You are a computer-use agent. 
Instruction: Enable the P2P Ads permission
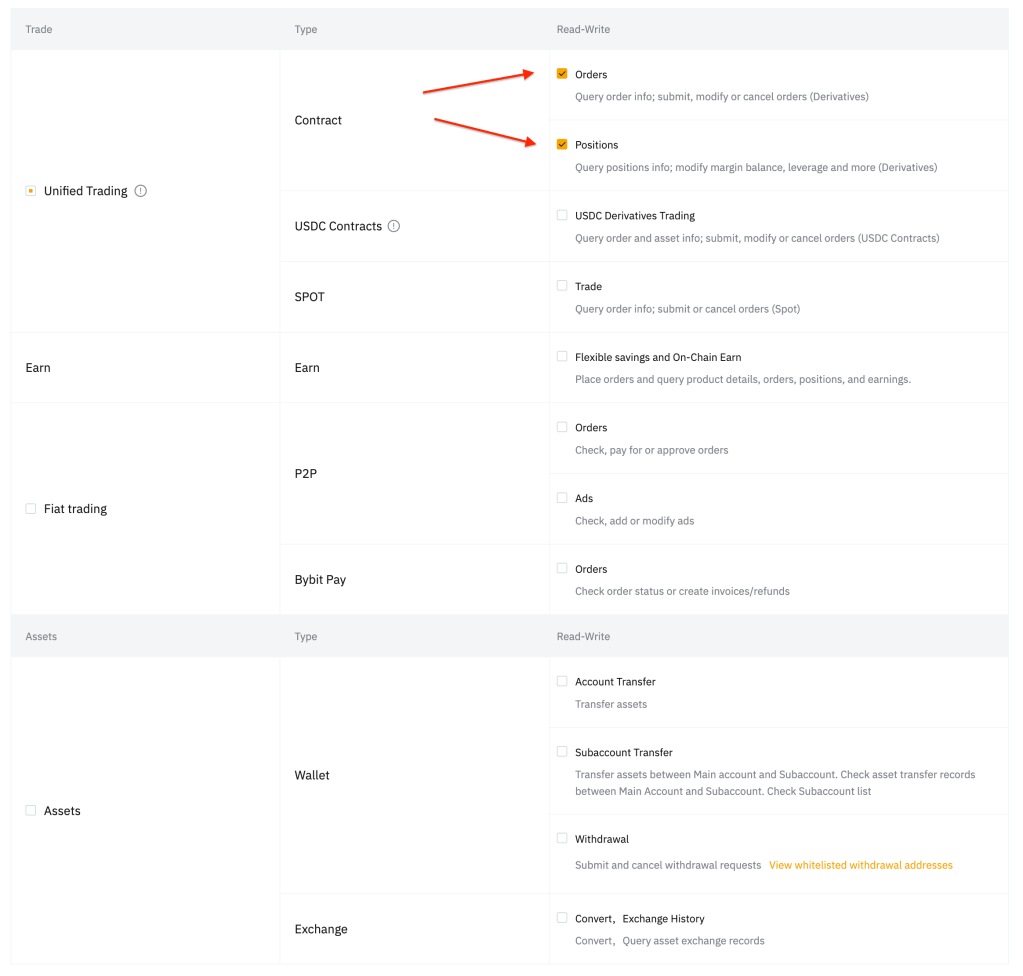click(562, 498)
